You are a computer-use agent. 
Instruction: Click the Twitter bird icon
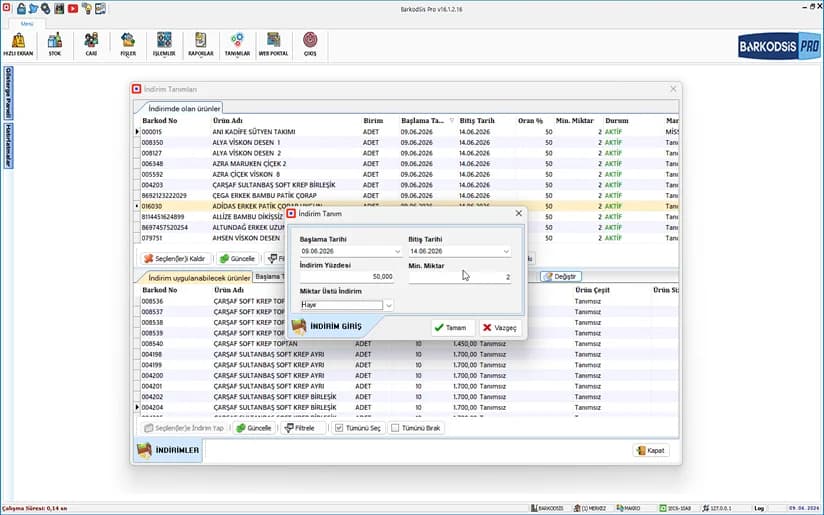point(34,8)
